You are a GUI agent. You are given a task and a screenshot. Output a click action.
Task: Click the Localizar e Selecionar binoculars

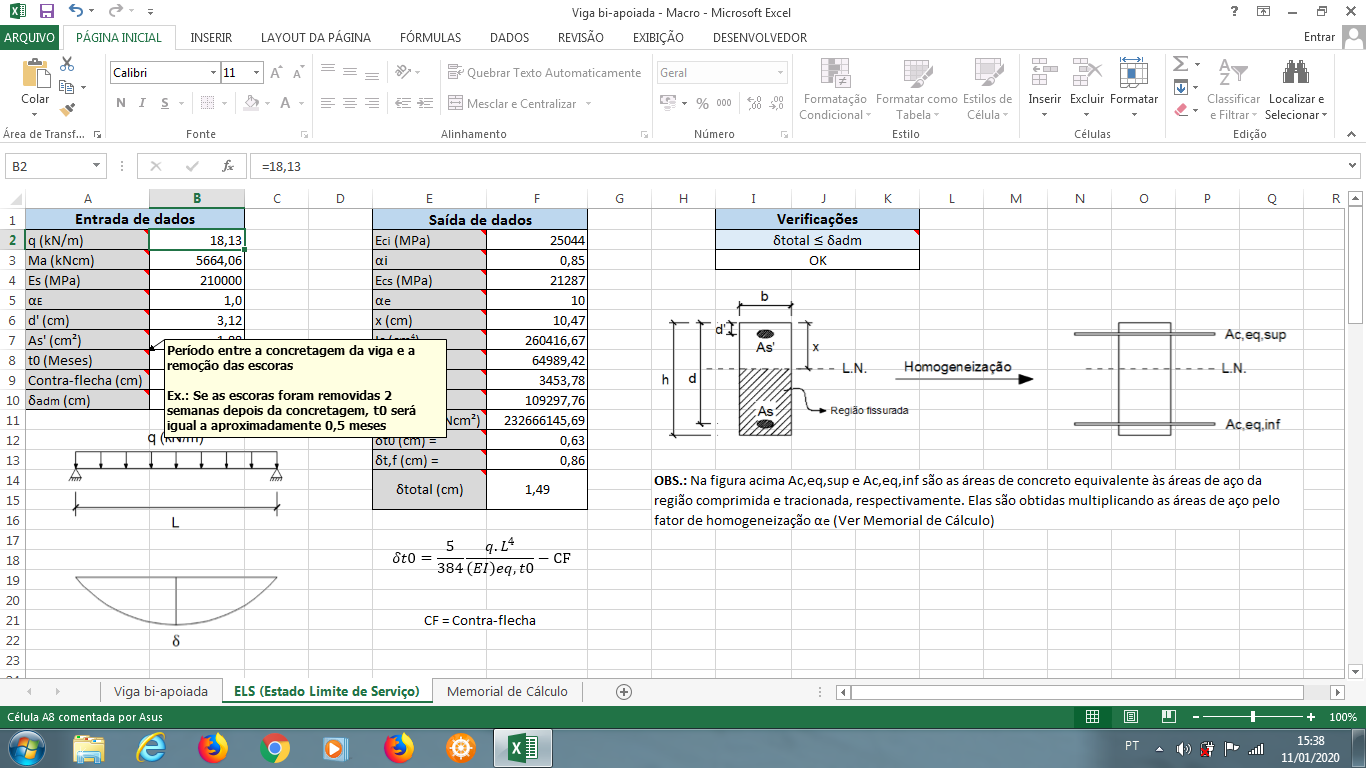coord(1296,72)
